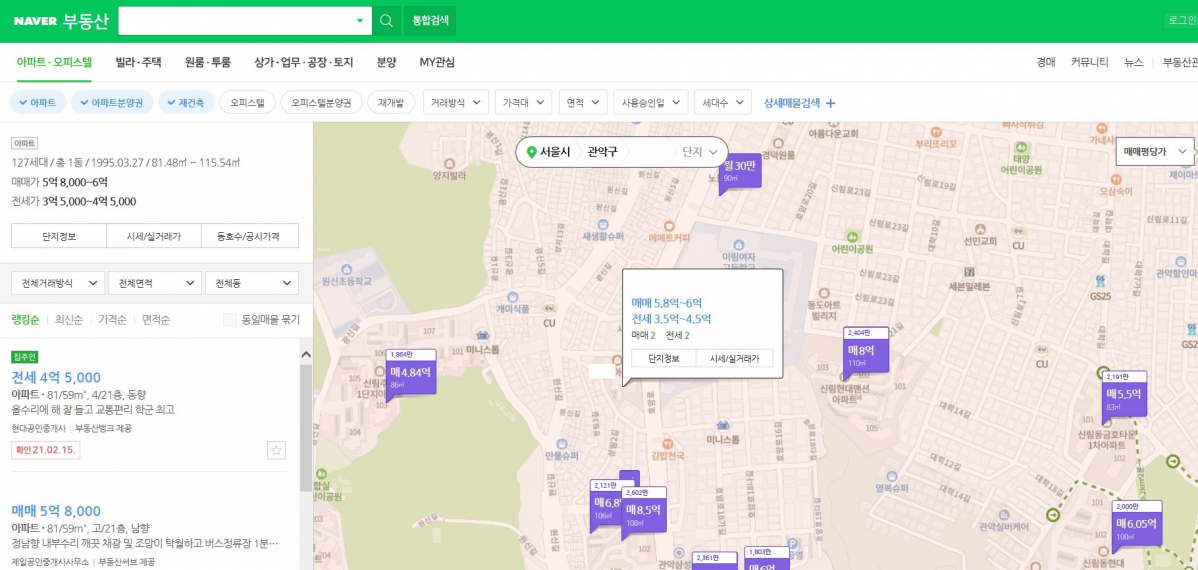Click the 에메트커피 map icon
The height and width of the screenshot is (570, 1198).
click(669, 225)
